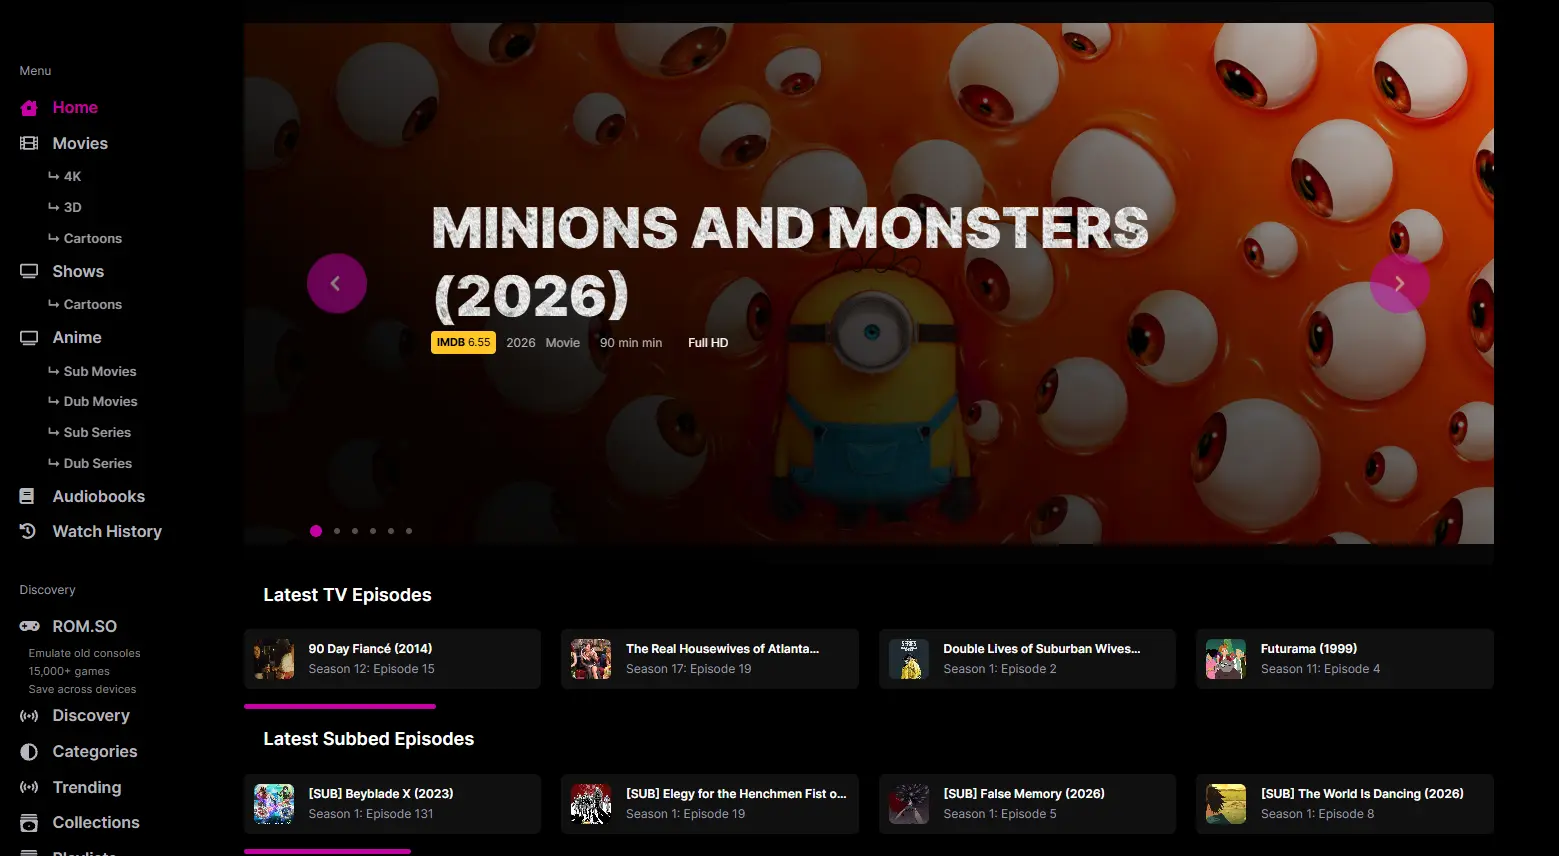Open the Categories page

(95, 752)
